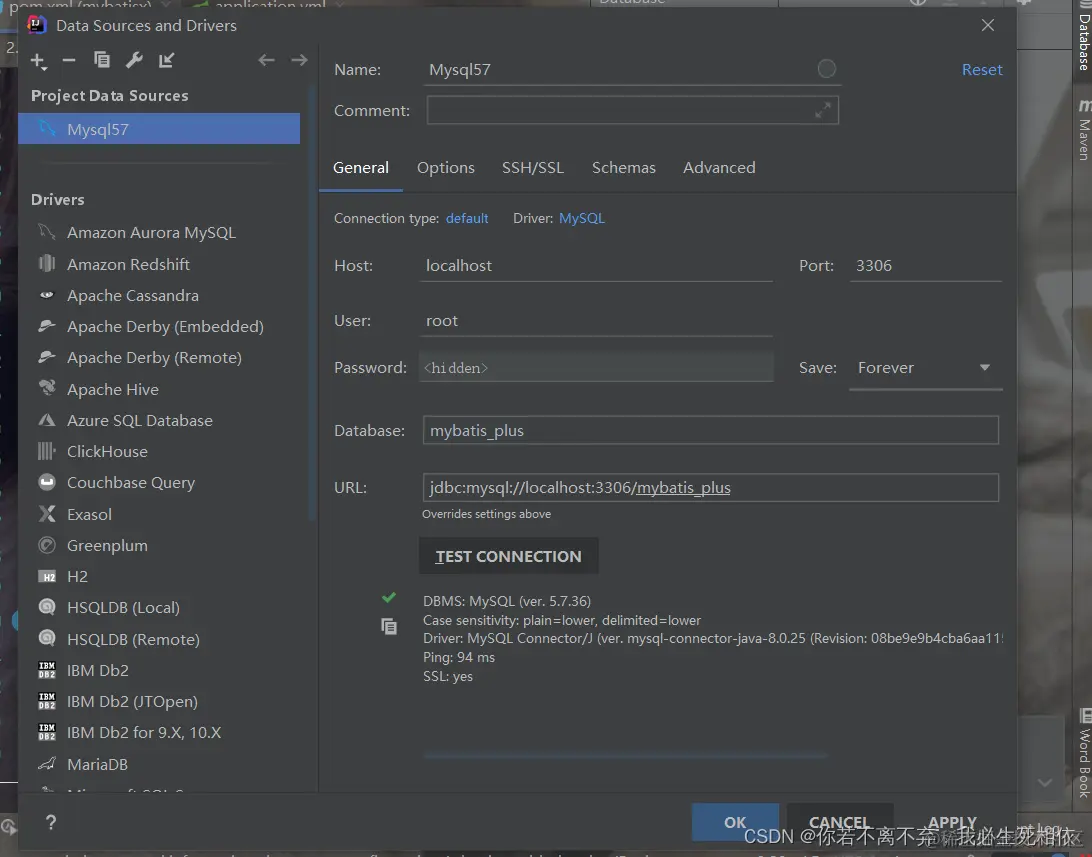Add a new data source with plus icon

(x=38, y=61)
